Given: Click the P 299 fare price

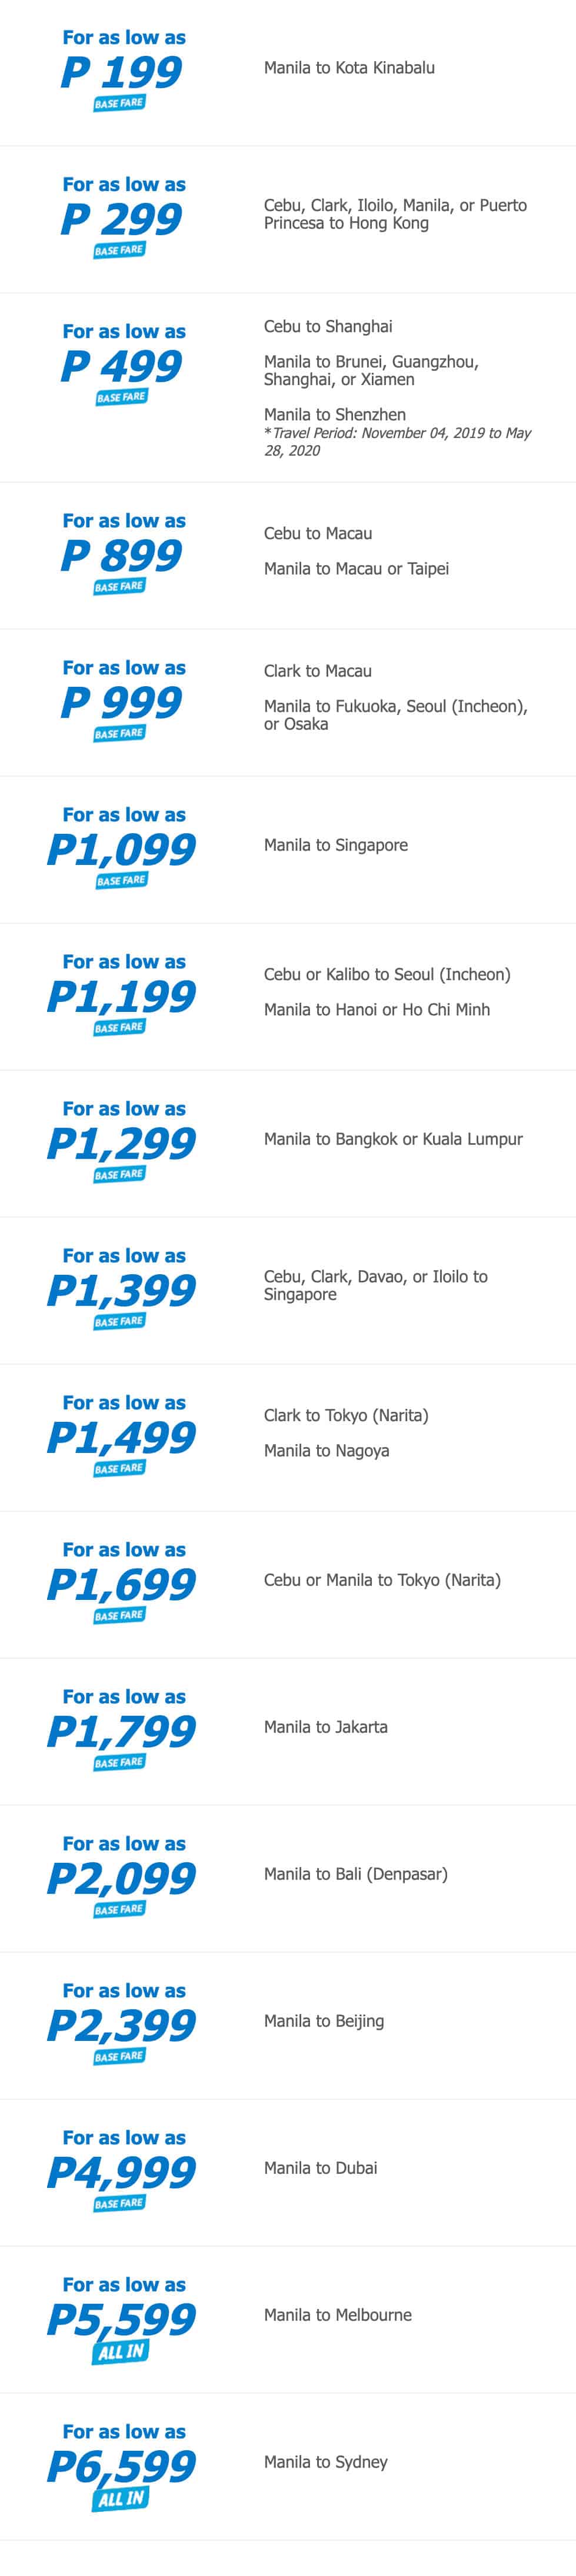Looking at the screenshot, I should click(x=122, y=219).
